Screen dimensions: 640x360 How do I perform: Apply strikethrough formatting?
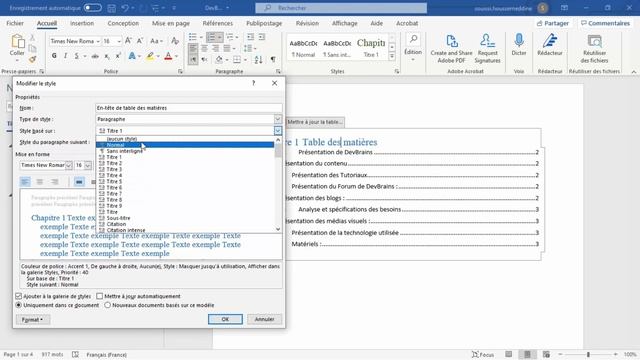[95, 56]
